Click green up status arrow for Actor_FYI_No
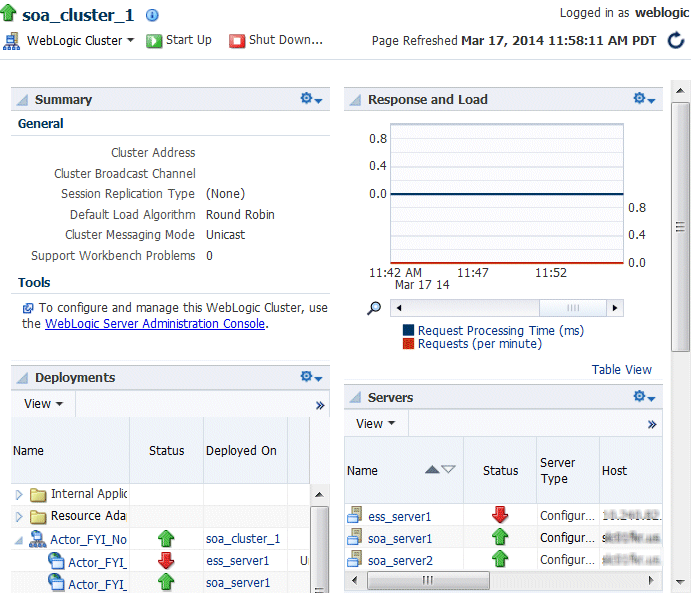The width and height of the screenshot is (695, 596). pyautogui.click(x=166, y=539)
